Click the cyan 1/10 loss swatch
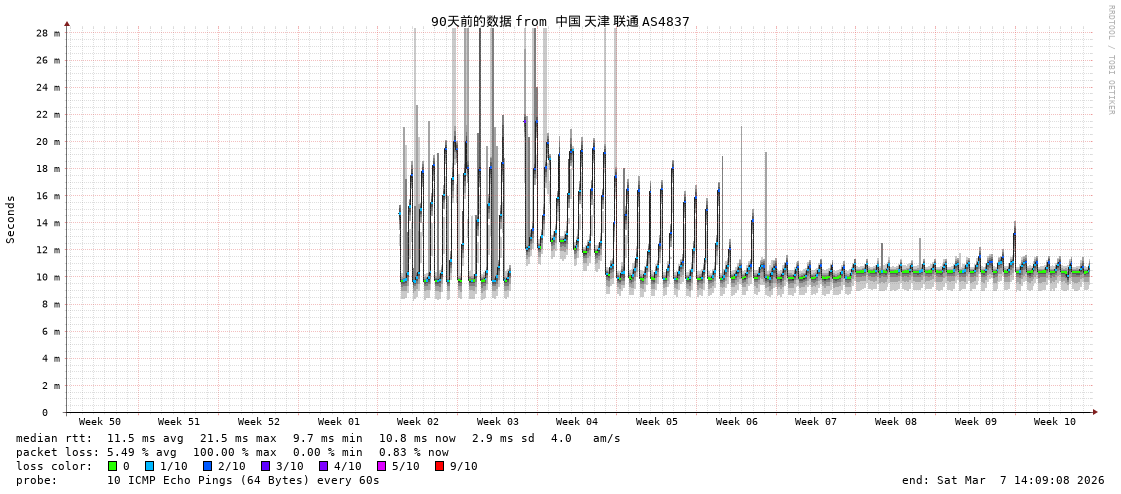 [x=149, y=466]
